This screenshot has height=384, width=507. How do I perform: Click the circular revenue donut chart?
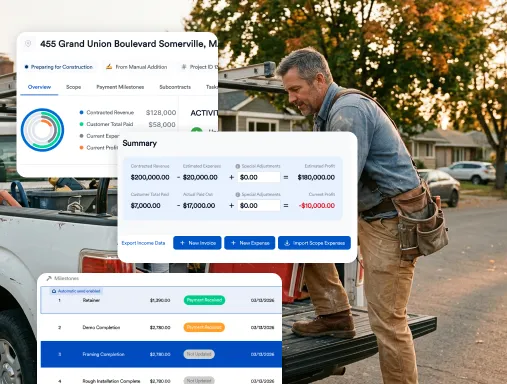click(x=42, y=130)
